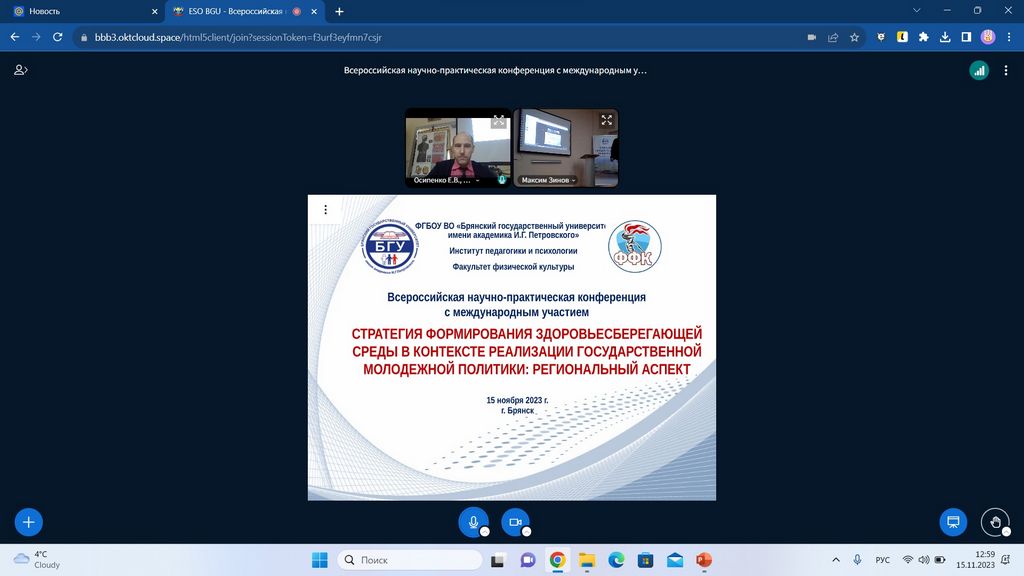Screen dimensions: 1024x576
Task: Check the green connection status indicator
Action: [979, 70]
